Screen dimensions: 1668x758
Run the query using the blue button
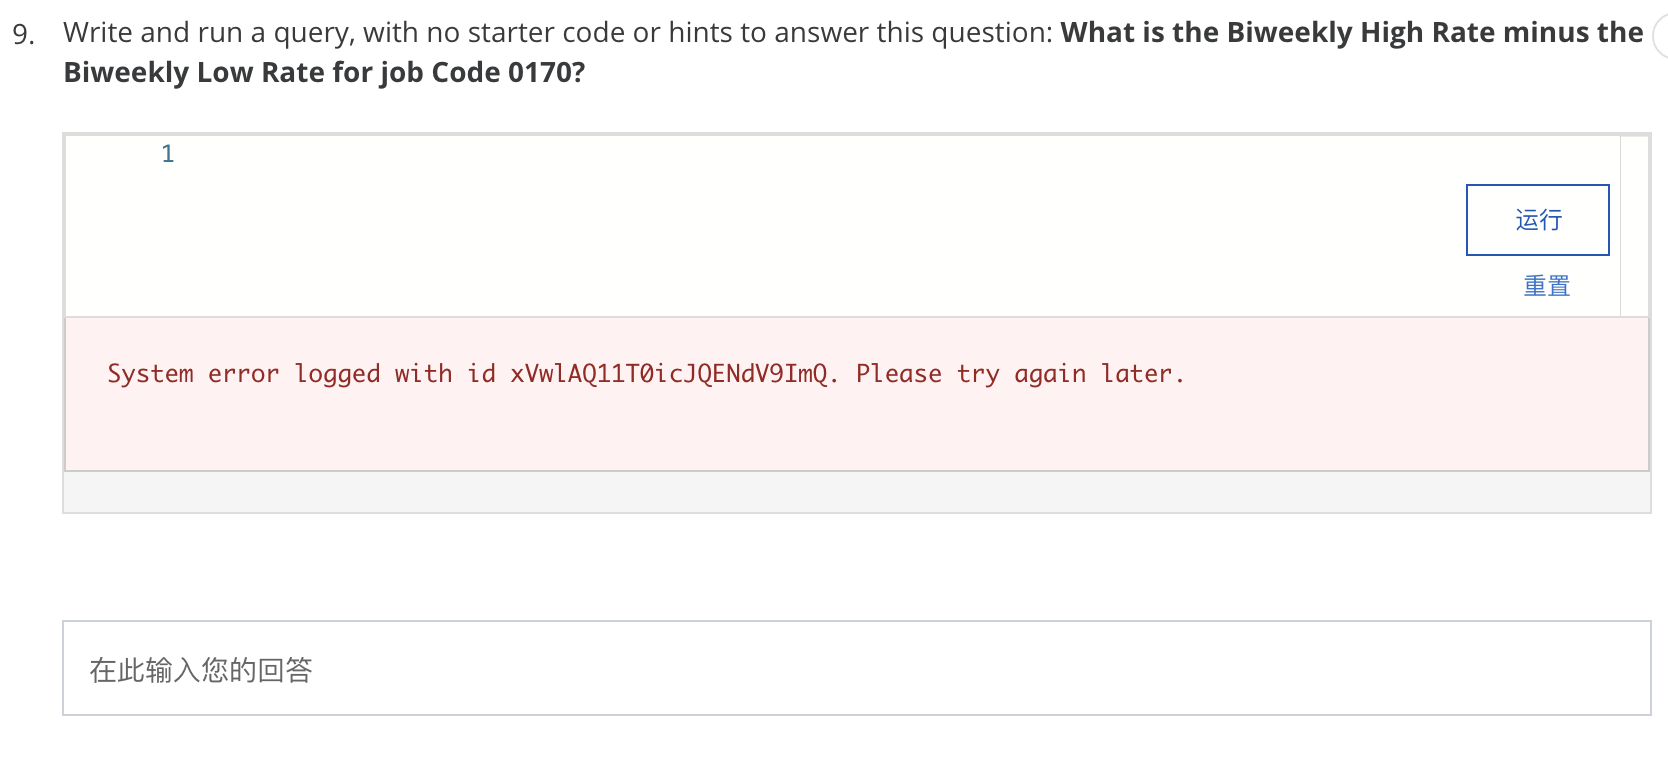(1536, 220)
